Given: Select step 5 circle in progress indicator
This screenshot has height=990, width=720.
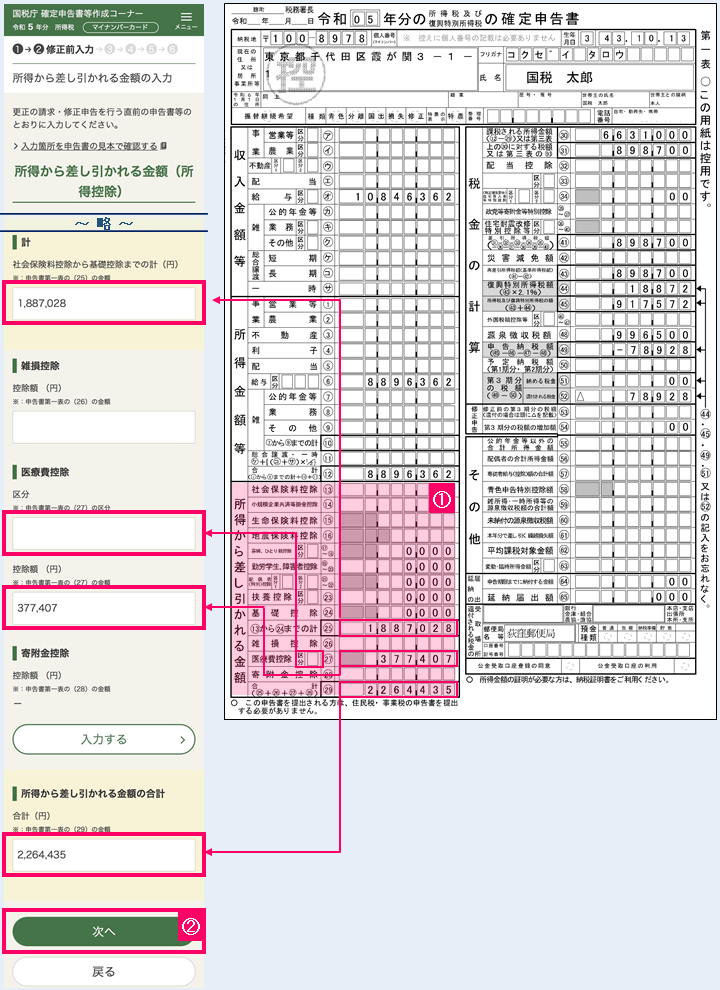Looking at the screenshot, I should 152,49.
